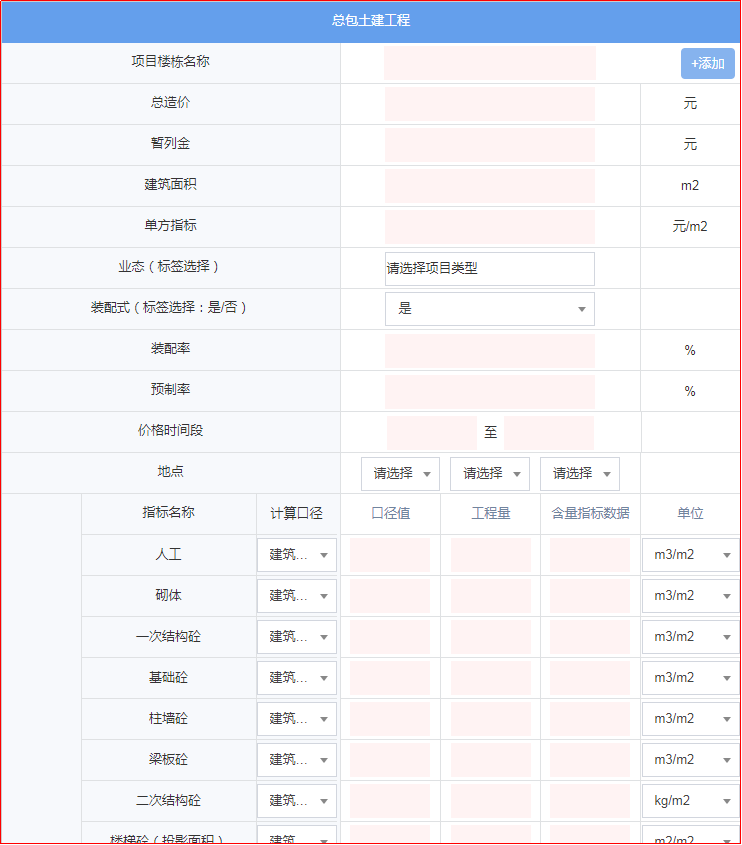Focus the 暂列金 input field
This screenshot has width=742, height=845.
[490, 145]
